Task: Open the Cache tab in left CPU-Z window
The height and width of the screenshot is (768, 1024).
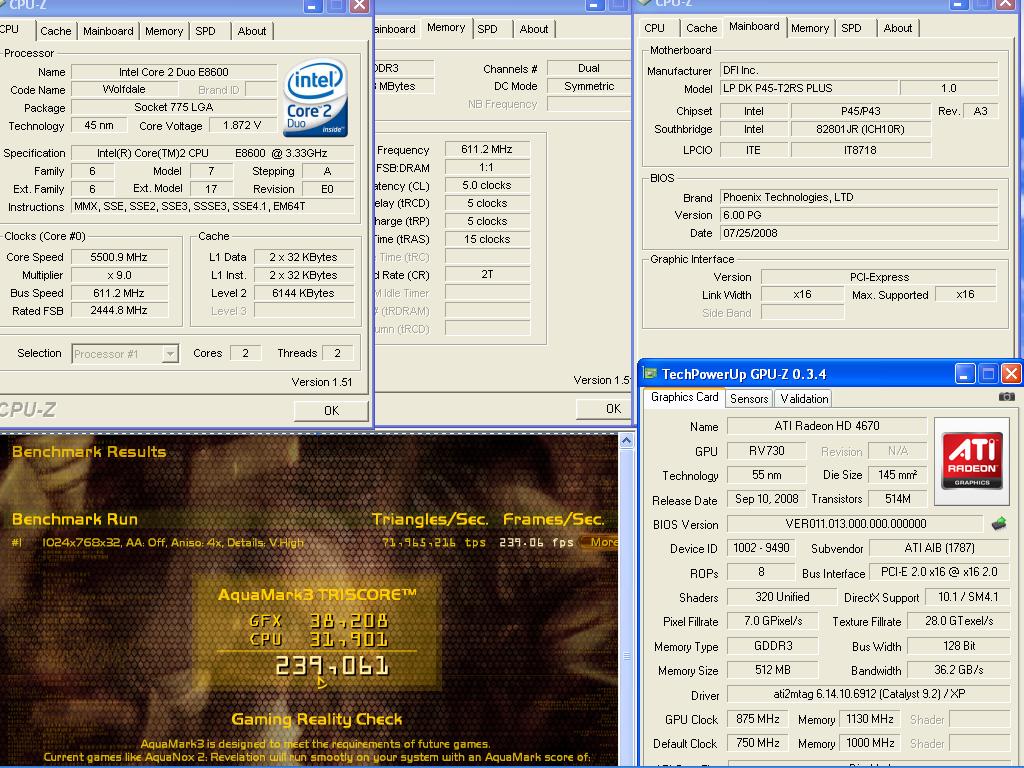Action: click(56, 31)
